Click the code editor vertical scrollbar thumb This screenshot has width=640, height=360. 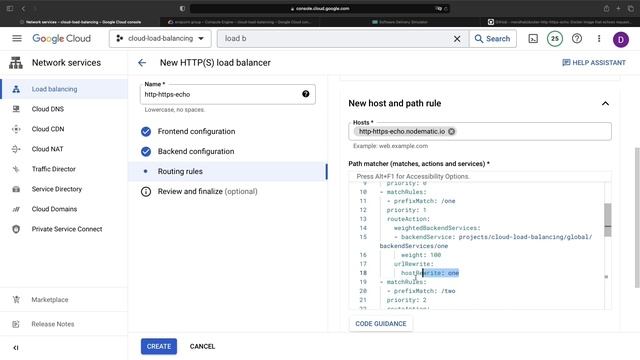608,220
